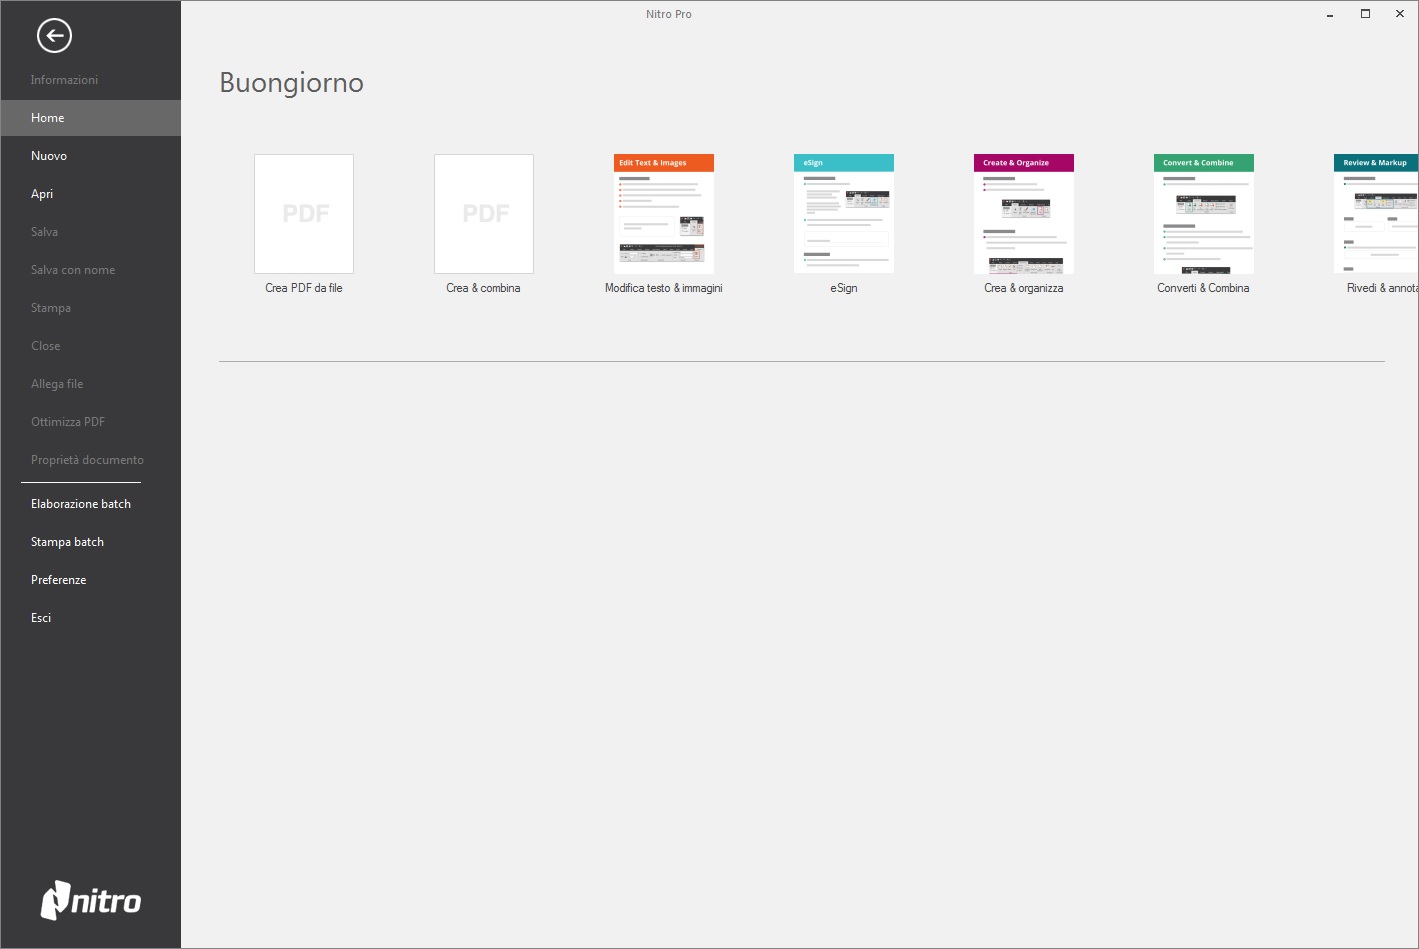Open Preferenze settings
The height and width of the screenshot is (949, 1419).
click(90, 580)
